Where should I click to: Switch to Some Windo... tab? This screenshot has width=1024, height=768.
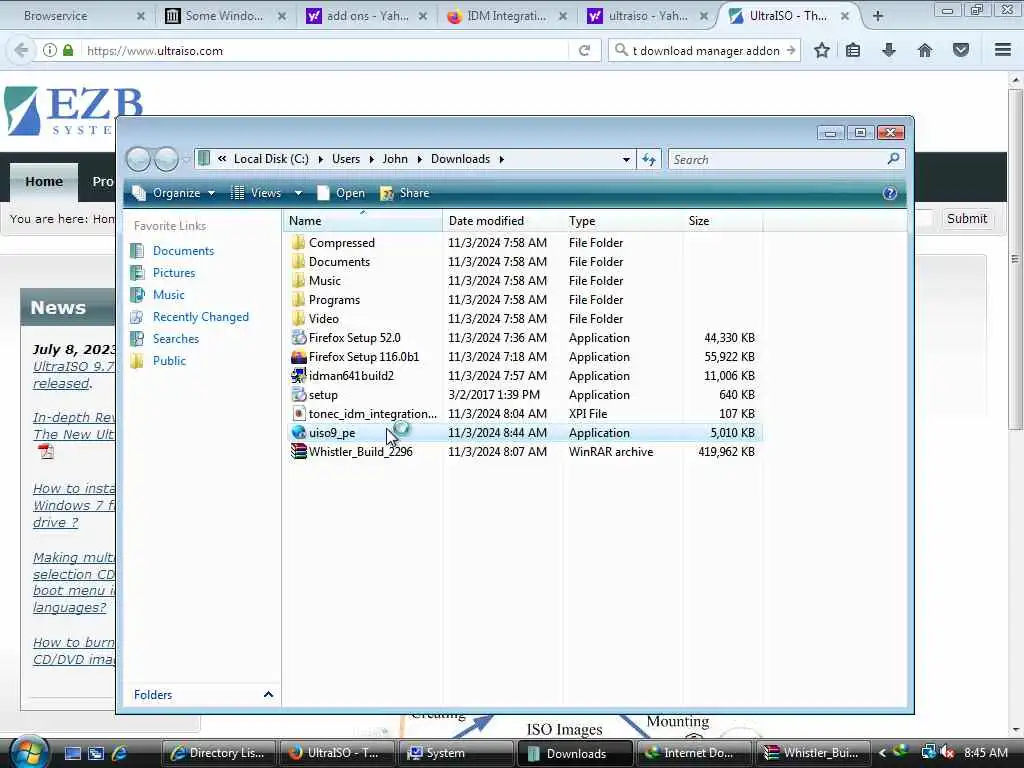pyautogui.click(x=224, y=16)
